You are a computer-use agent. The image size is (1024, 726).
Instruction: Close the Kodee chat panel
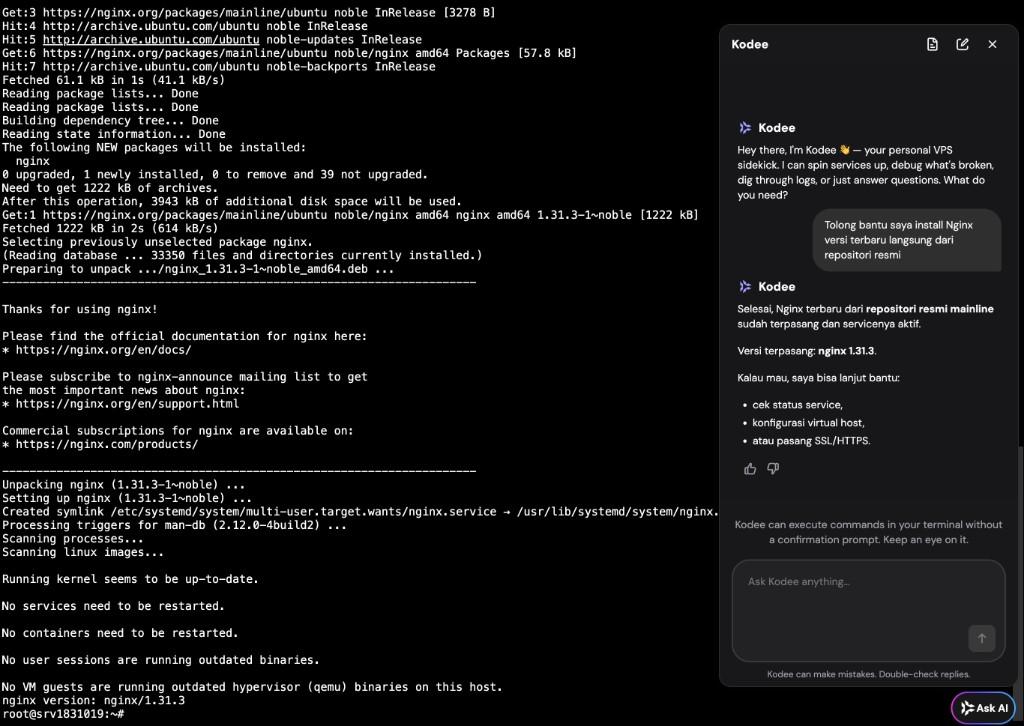pyautogui.click(x=992, y=44)
